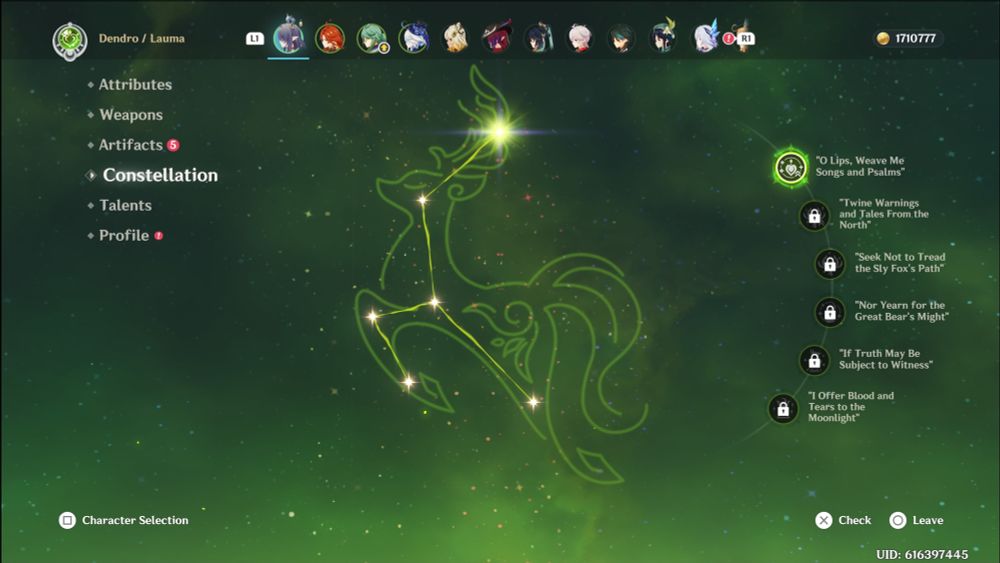The width and height of the screenshot is (1000, 563).
Task: Click the lock icon beside 'If Truth May Be'
Action: (x=814, y=360)
